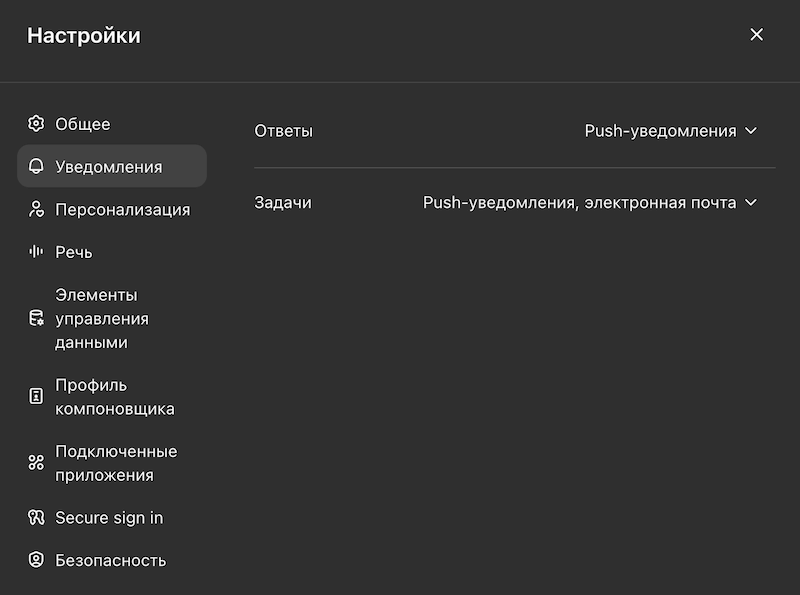Click the Настройки dialog title
The height and width of the screenshot is (595, 800).
(x=84, y=36)
